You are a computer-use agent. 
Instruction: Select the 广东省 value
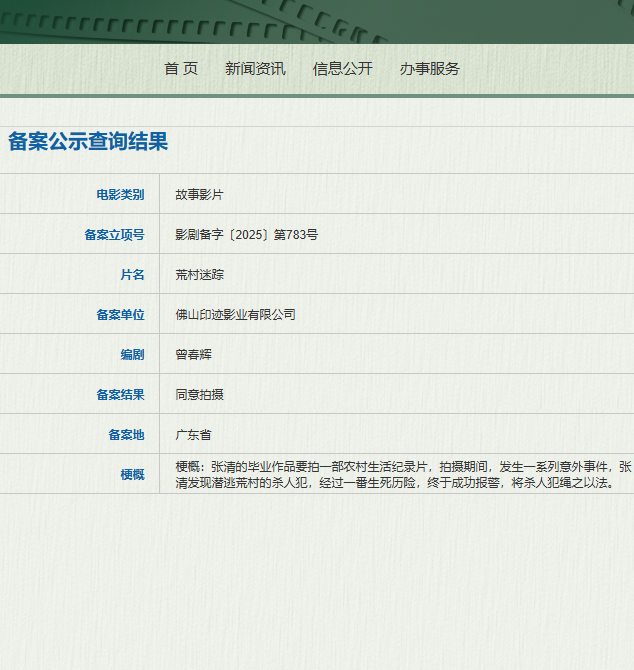(x=194, y=435)
